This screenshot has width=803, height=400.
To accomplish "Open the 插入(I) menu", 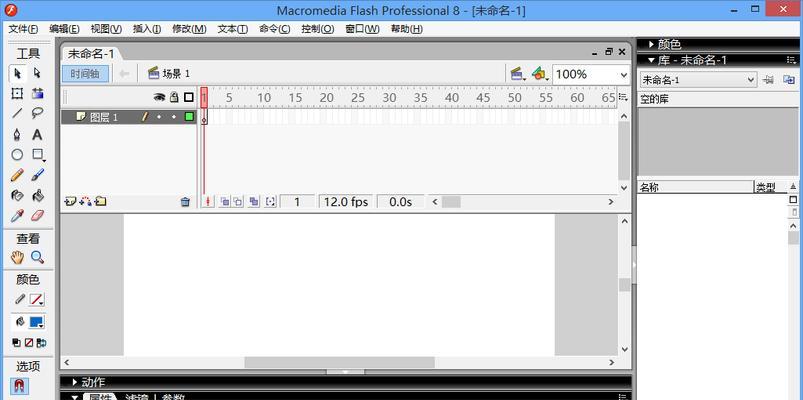I will coord(147,29).
